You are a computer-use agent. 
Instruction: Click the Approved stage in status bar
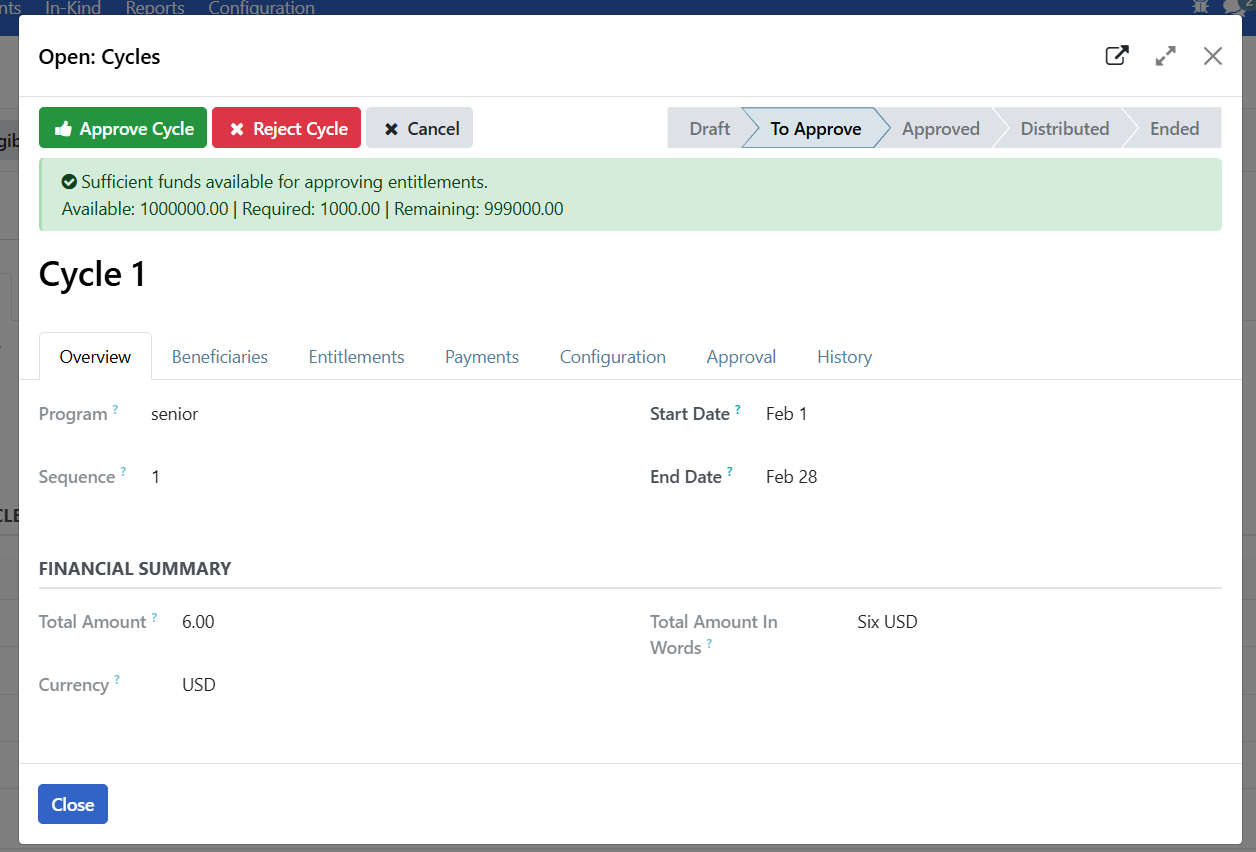[940, 128]
